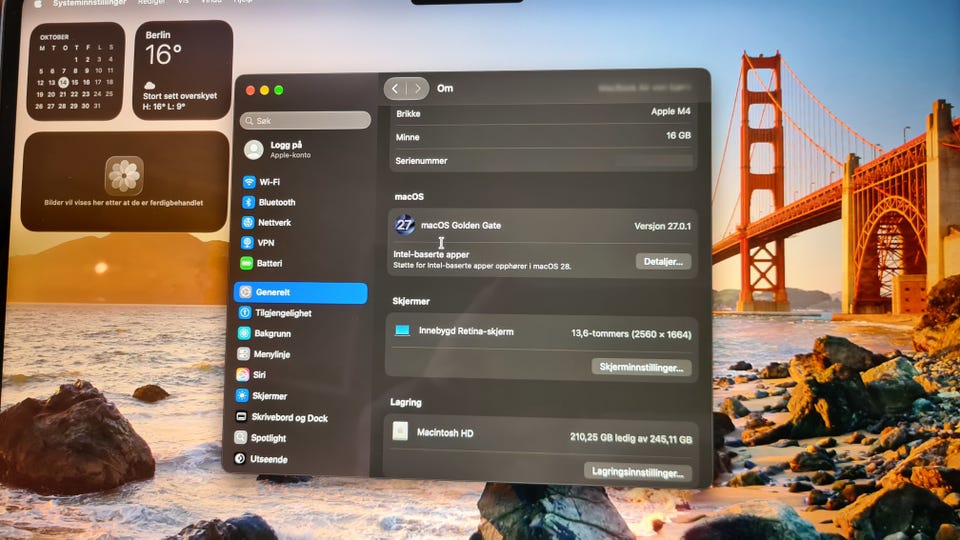Click the Versjon 27.0.1 text
Screen dimensions: 960x540
pos(662,226)
